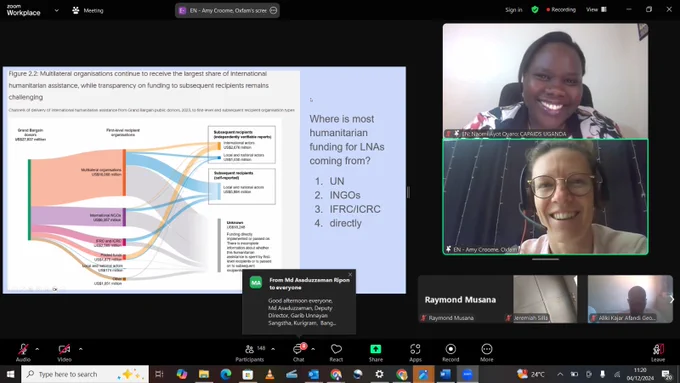Show hidden system tray icons
This screenshot has height=383, width=680.
560,374
